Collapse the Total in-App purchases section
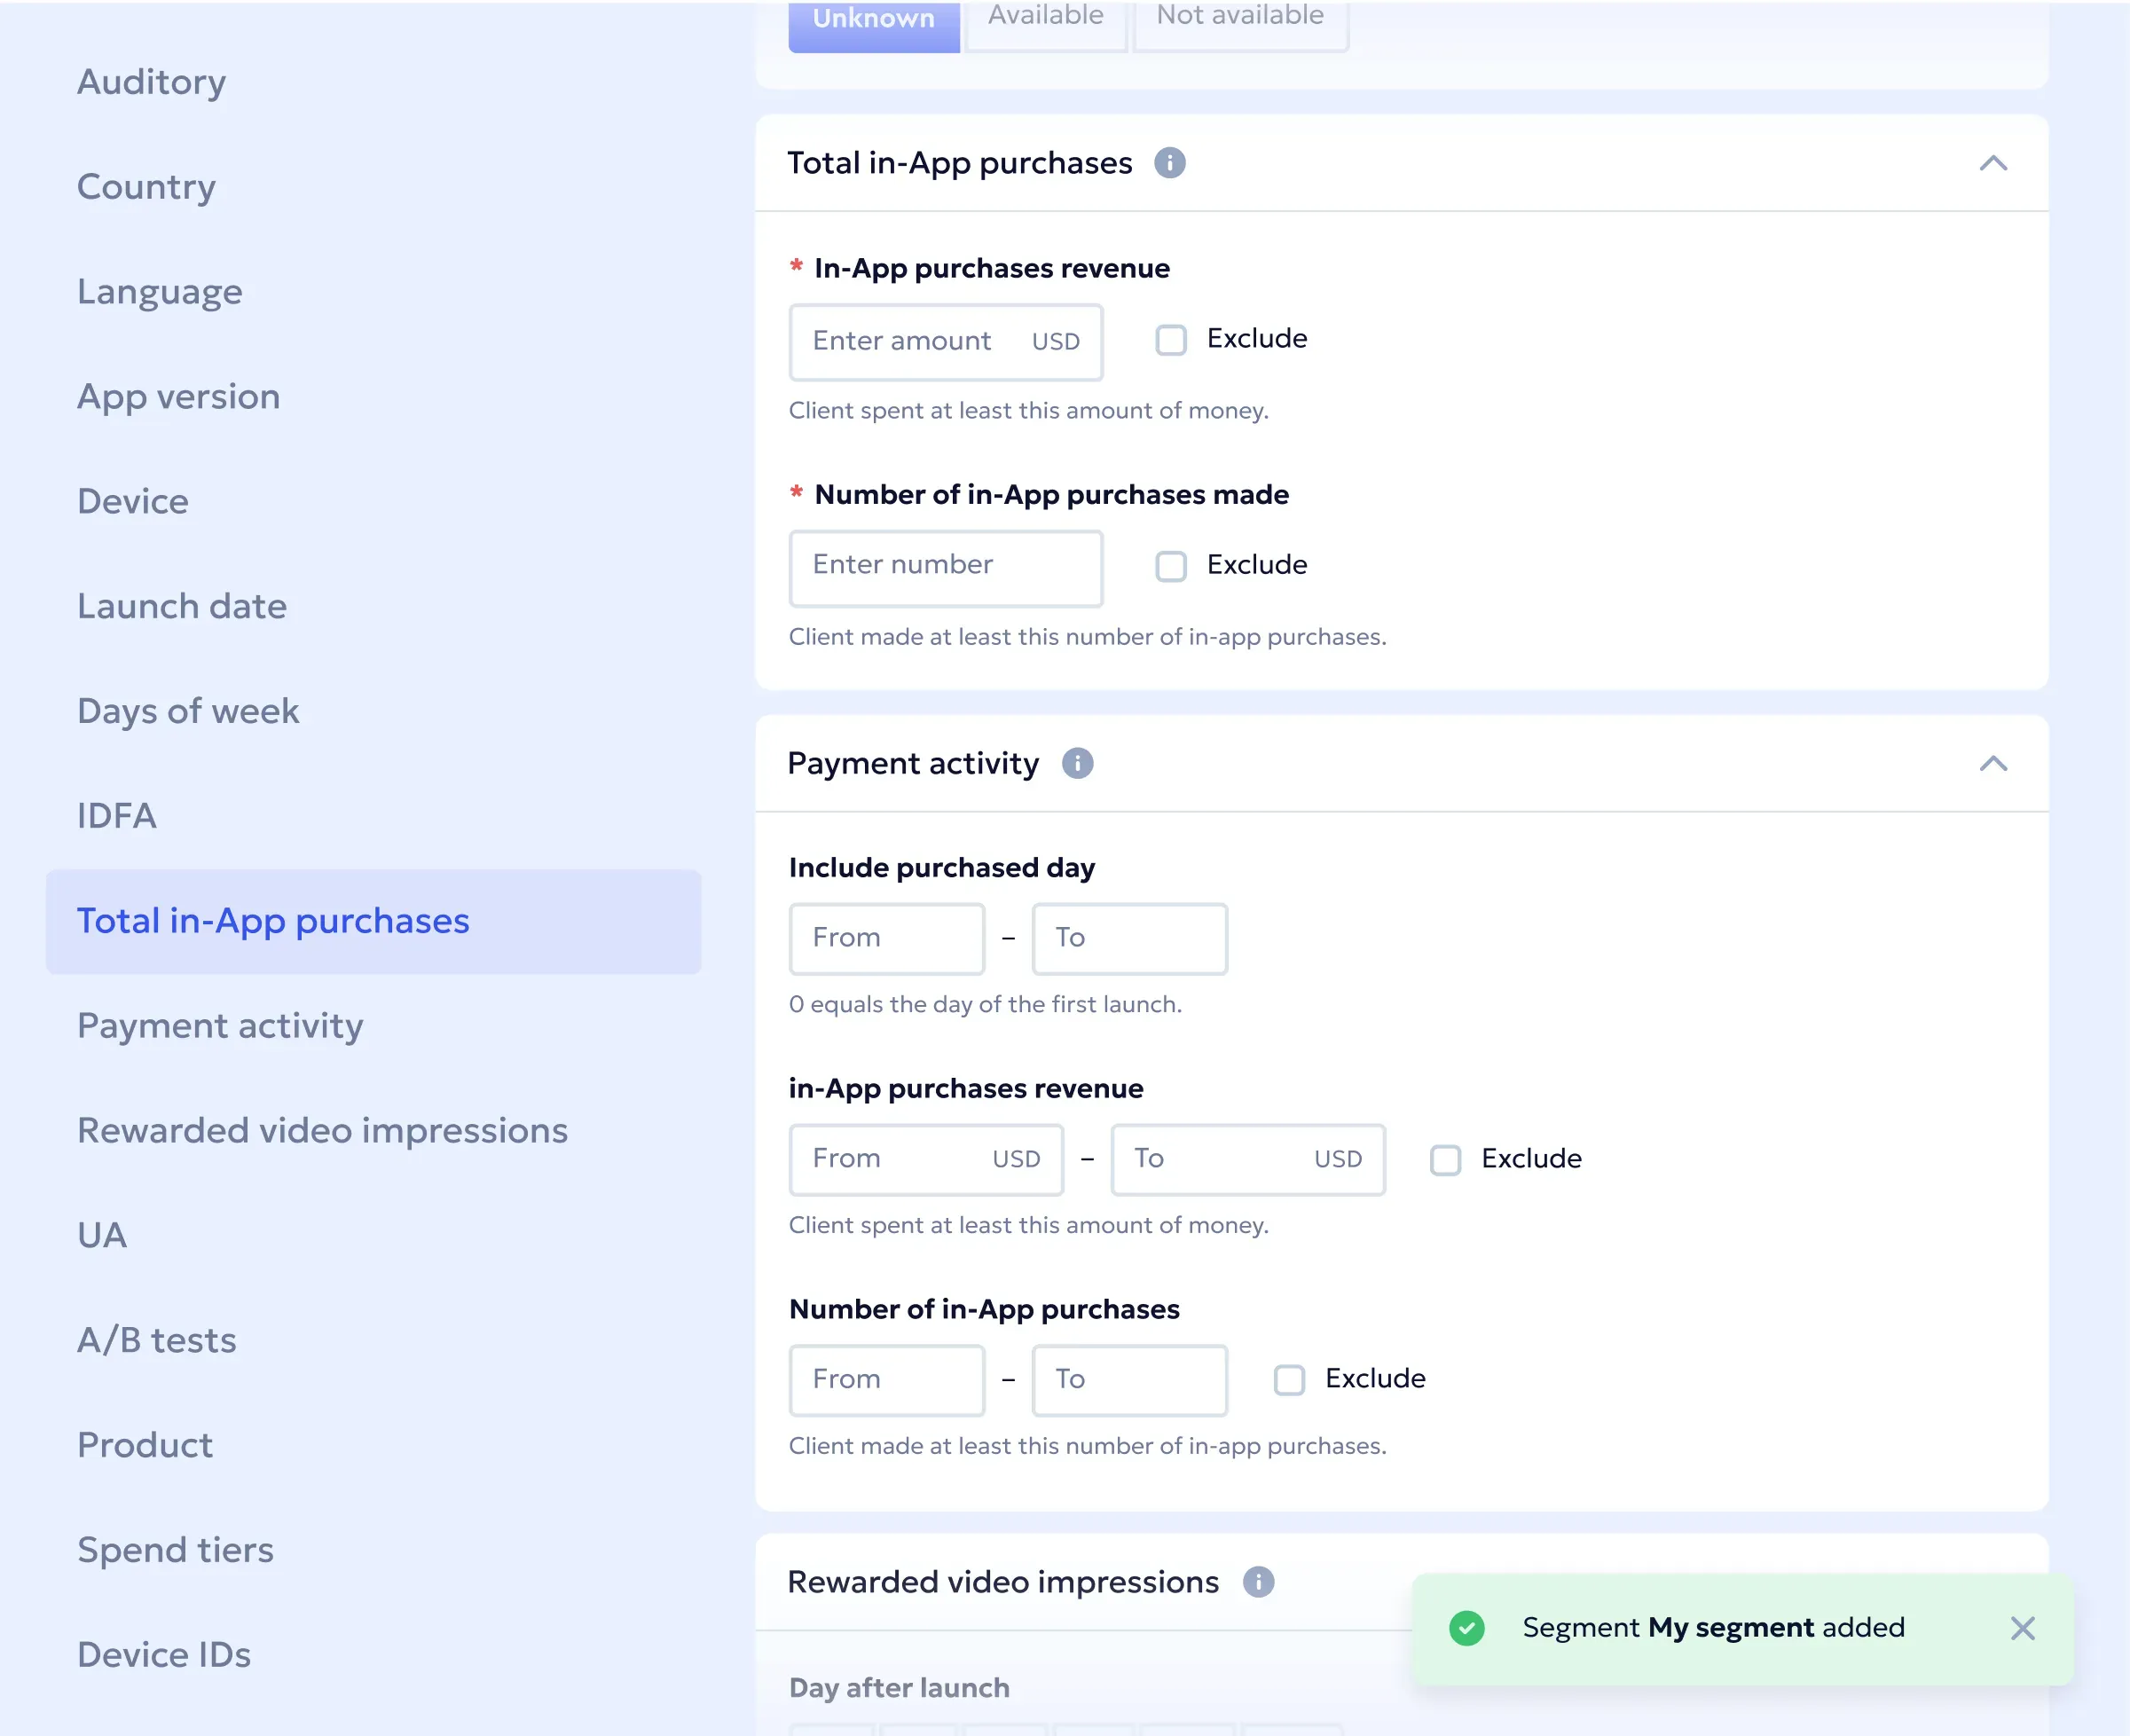Image resolution: width=2130 pixels, height=1736 pixels. pyautogui.click(x=1993, y=163)
